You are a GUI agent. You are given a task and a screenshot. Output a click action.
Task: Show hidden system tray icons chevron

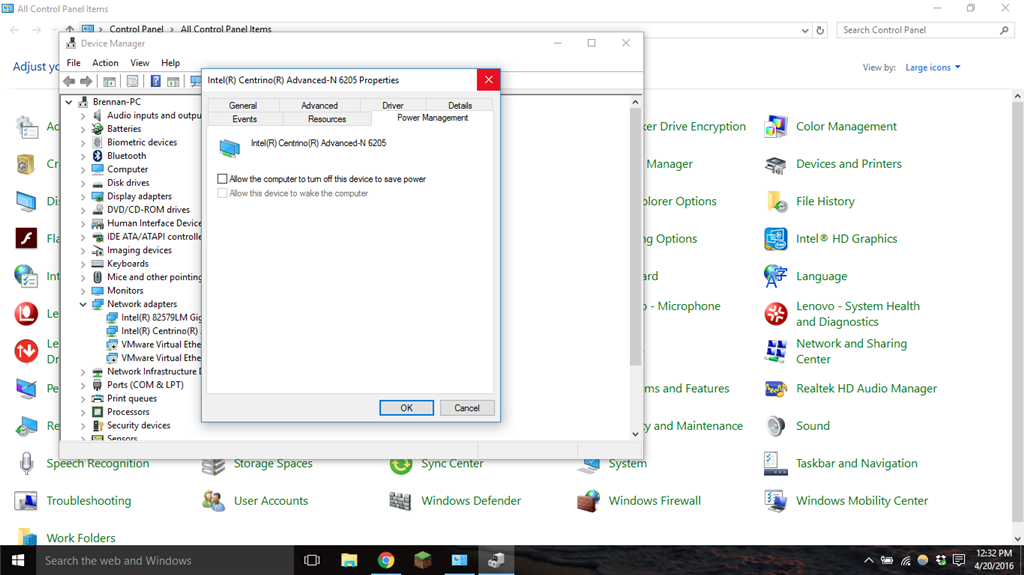click(x=869, y=560)
